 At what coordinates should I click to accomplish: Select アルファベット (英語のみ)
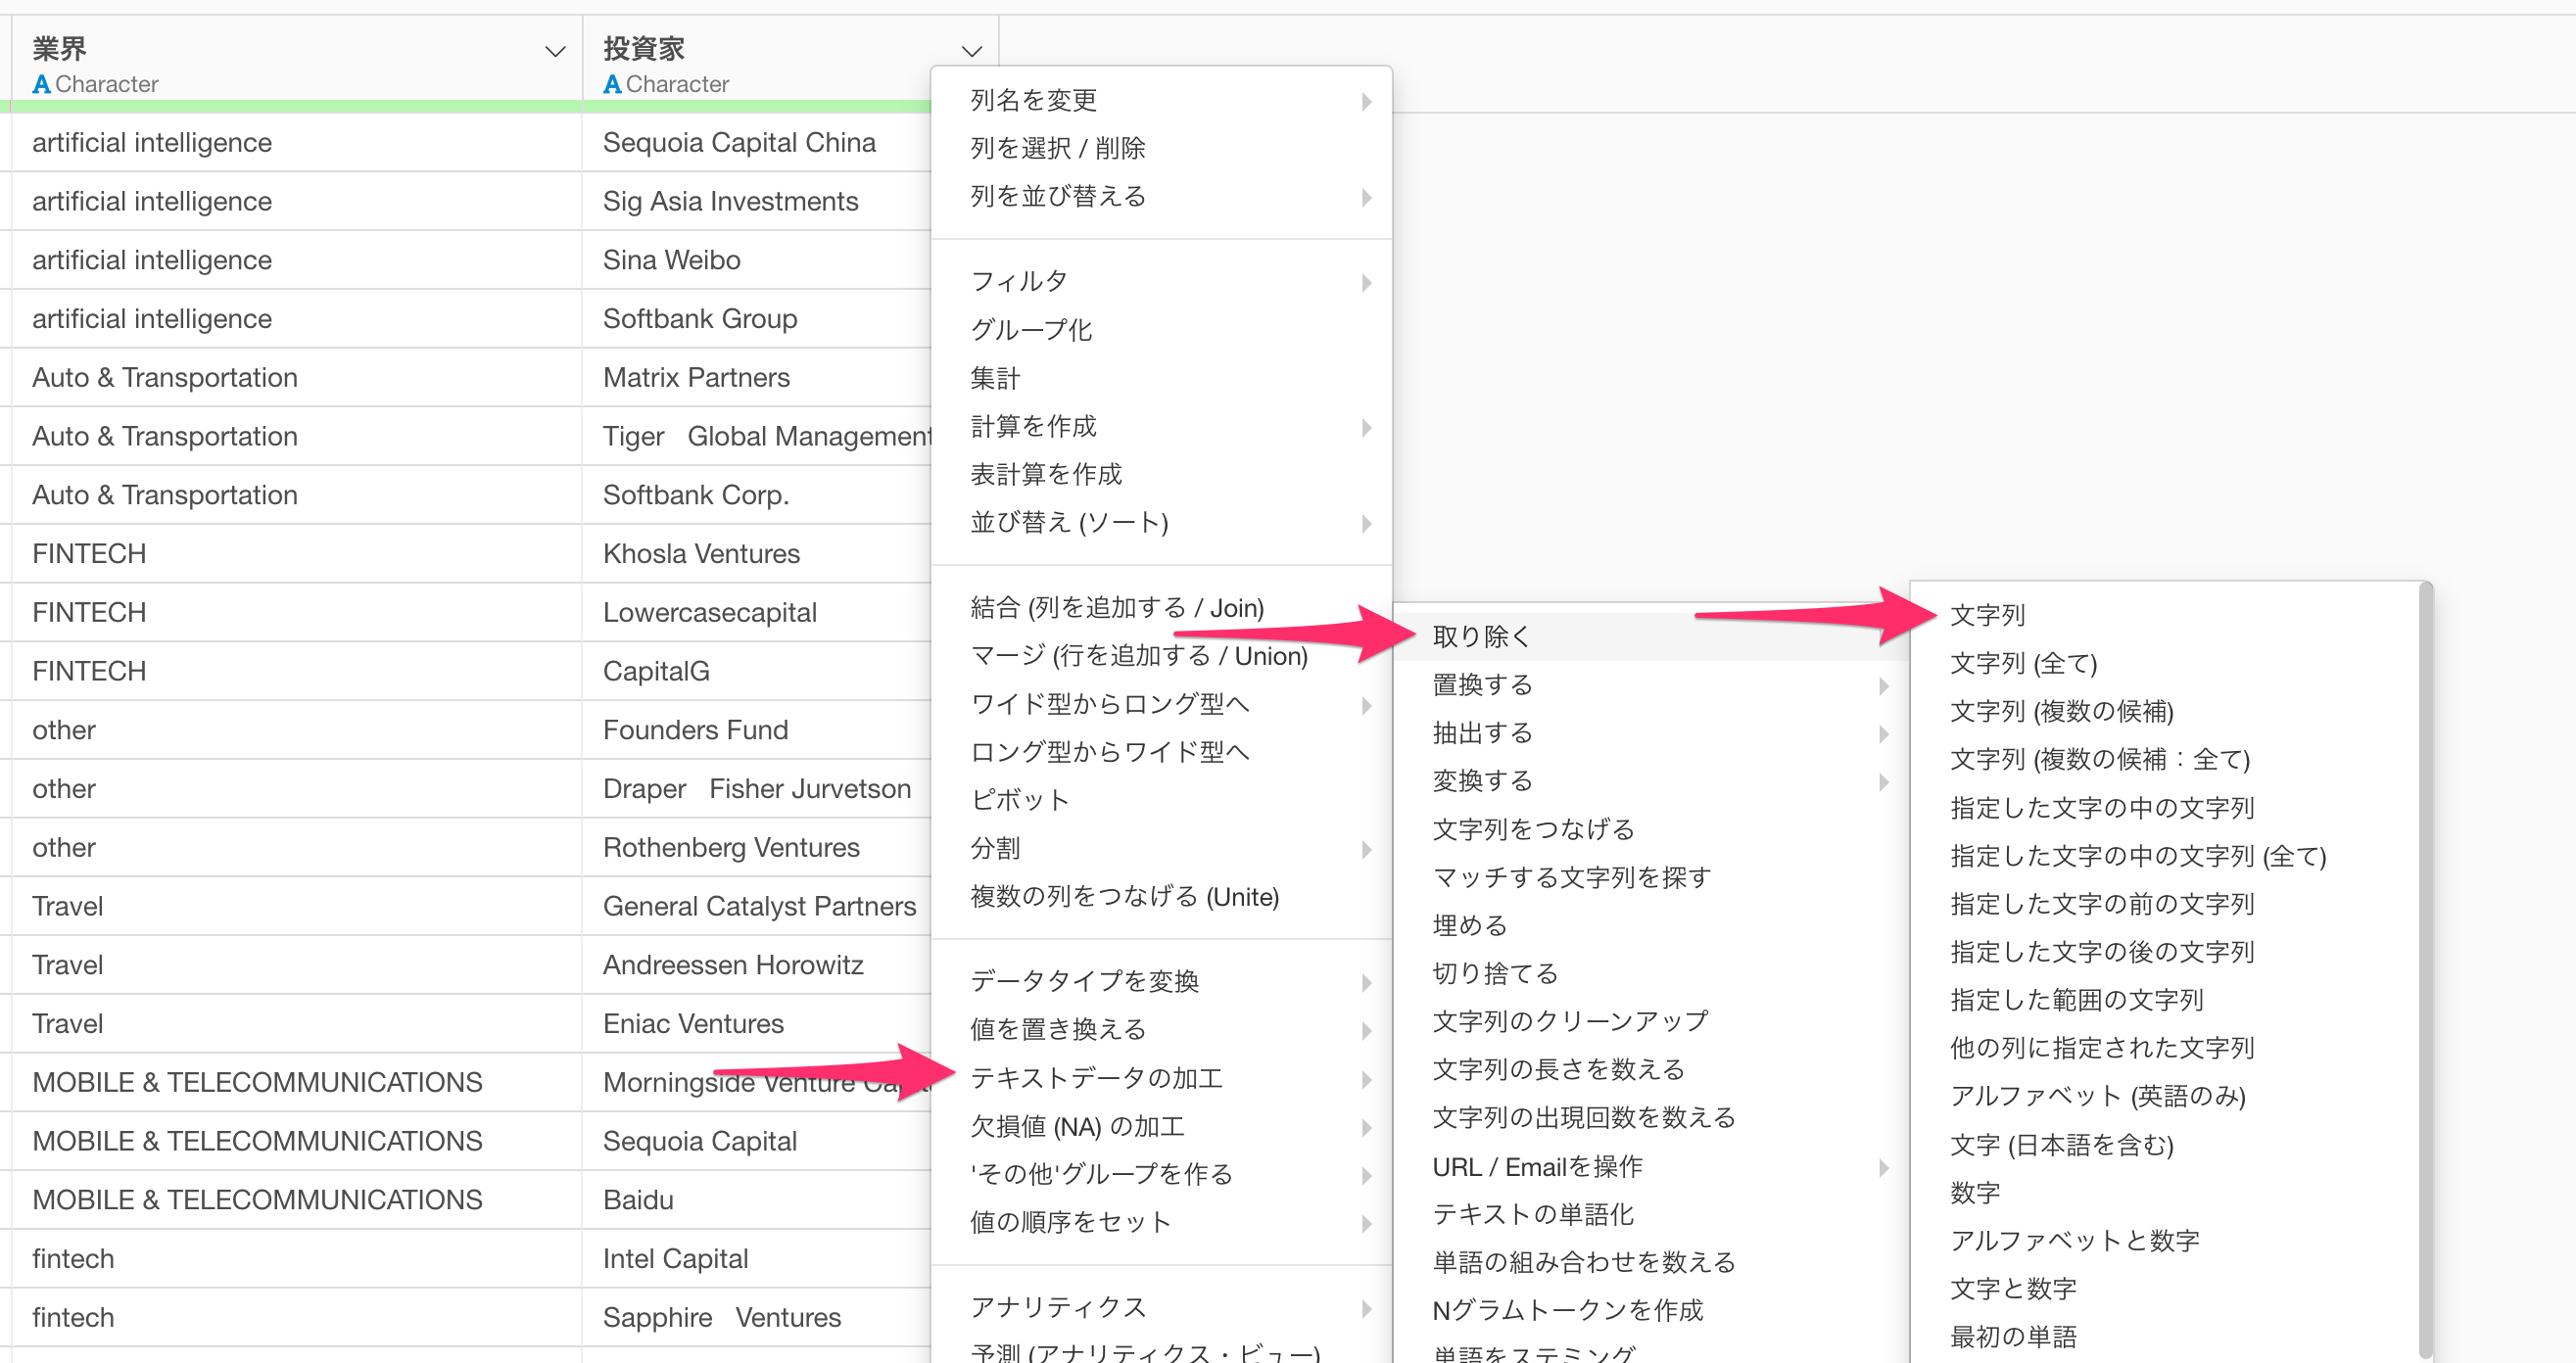(2166, 1096)
